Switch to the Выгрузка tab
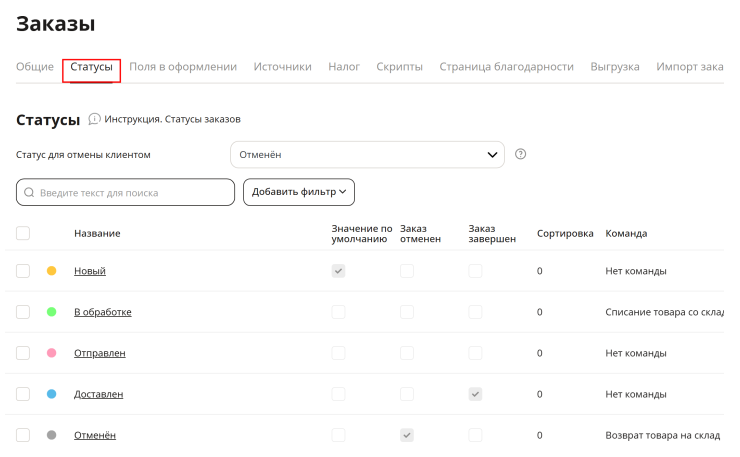The image size is (740, 457). (615, 67)
